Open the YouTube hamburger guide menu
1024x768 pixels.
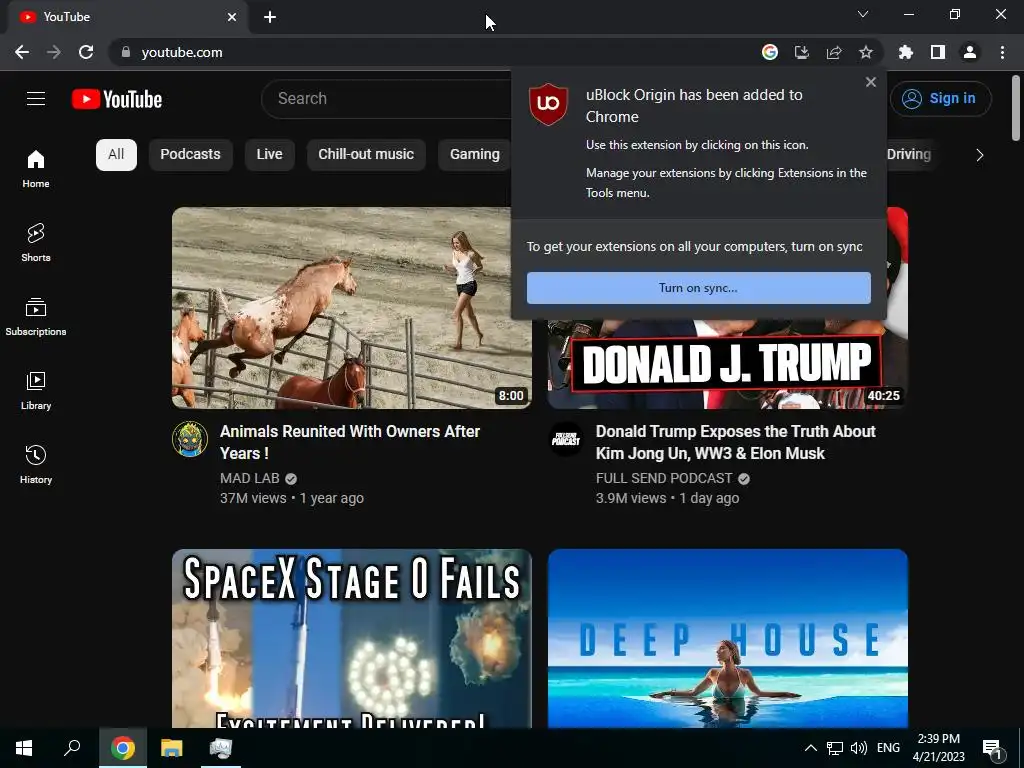tap(36, 99)
